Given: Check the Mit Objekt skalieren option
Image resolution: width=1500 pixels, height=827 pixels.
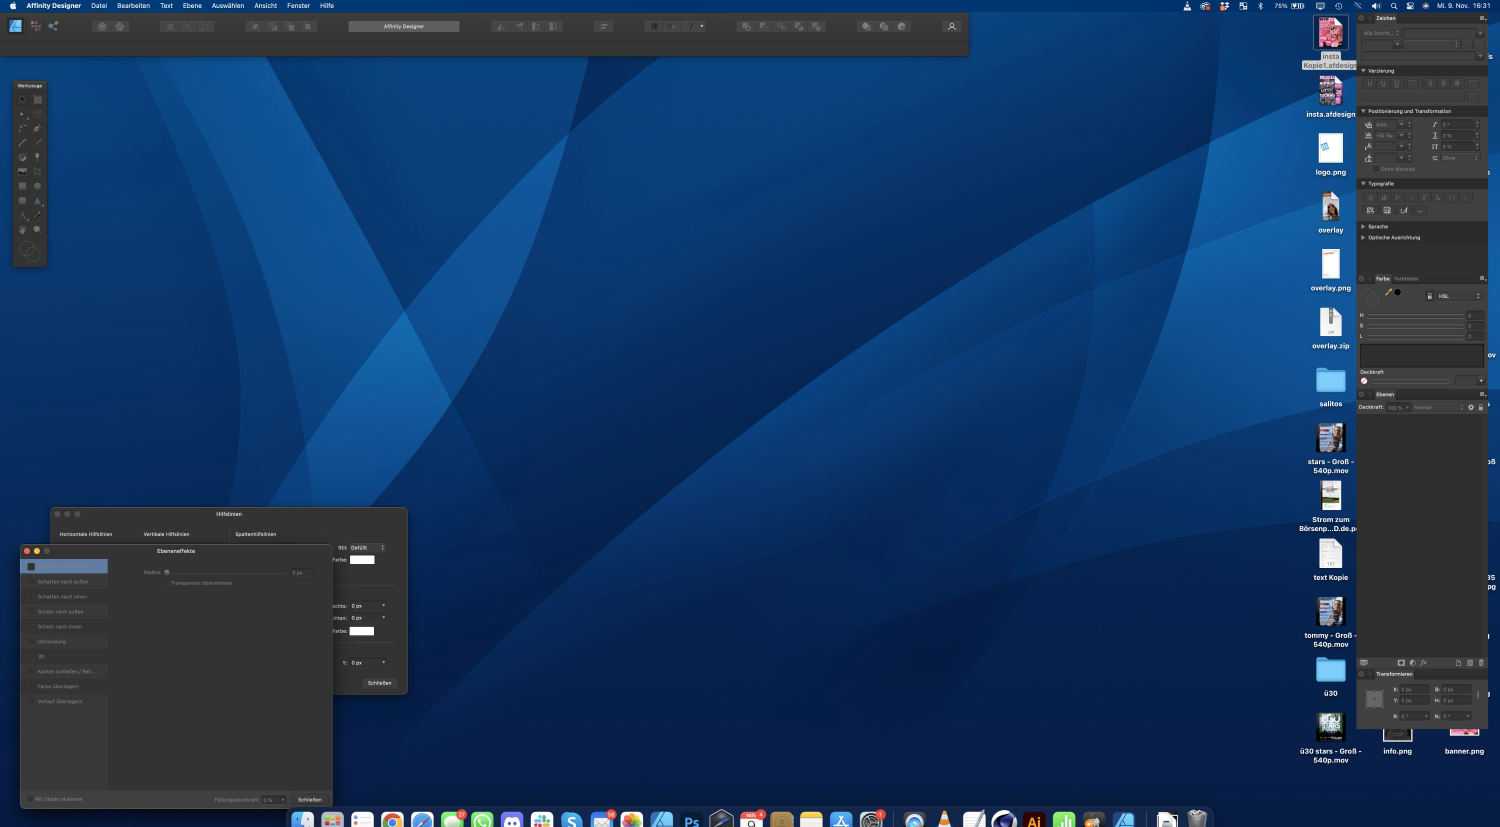Looking at the screenshot, I should pyautogui.click(x=29, y=799).
